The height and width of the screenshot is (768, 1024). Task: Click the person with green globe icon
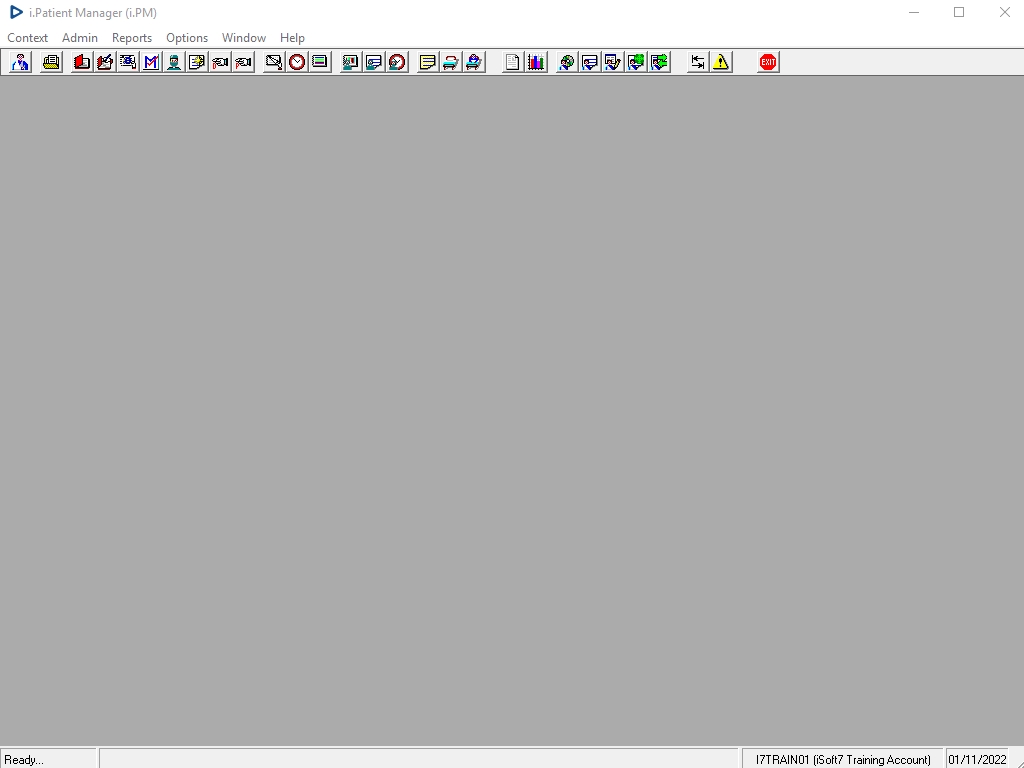pyautogui.click(x=635, y=62)
